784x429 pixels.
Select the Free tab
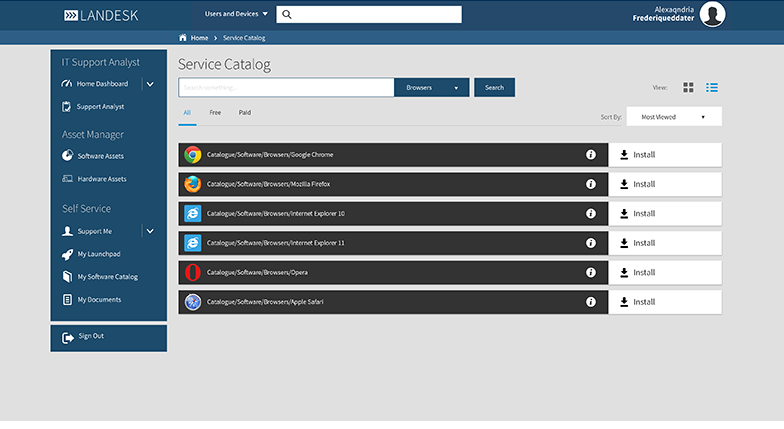[x=215, y=113]
